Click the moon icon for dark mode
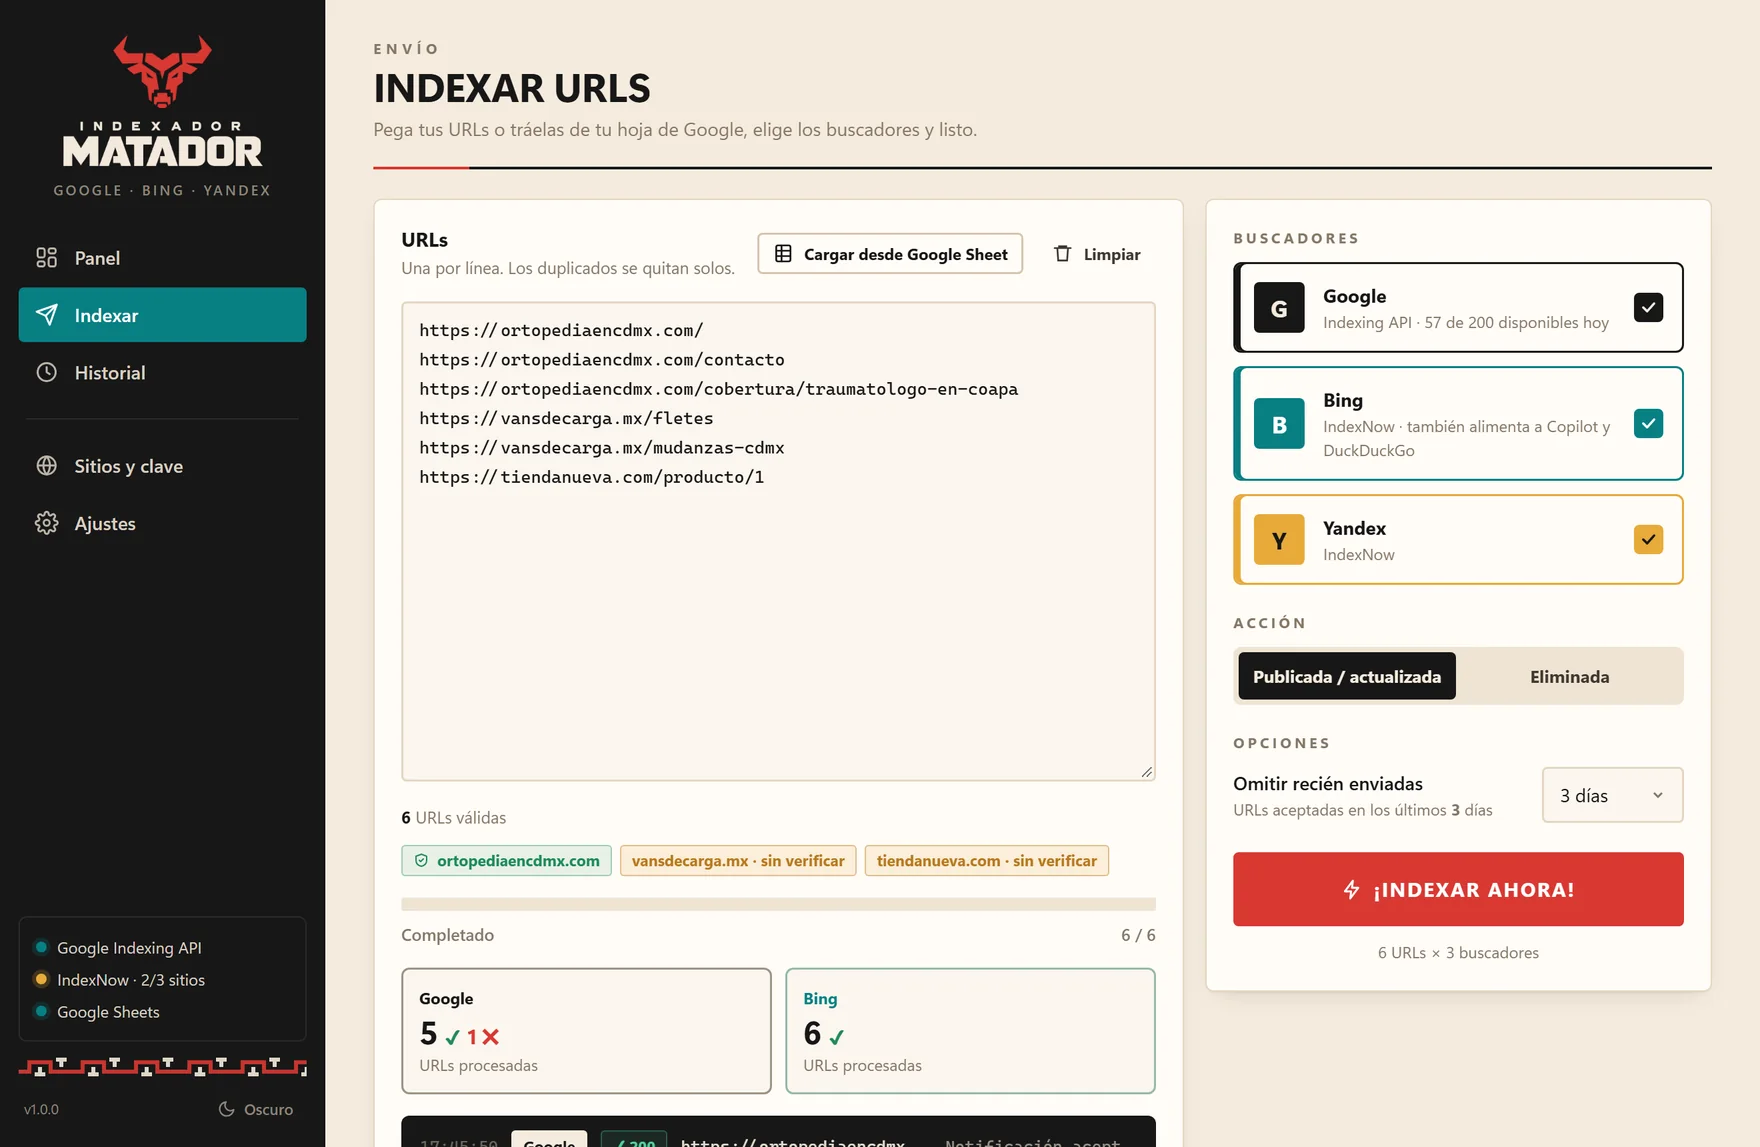The height and width of the screenshot is (1147, 1760). pos(227,1109)
